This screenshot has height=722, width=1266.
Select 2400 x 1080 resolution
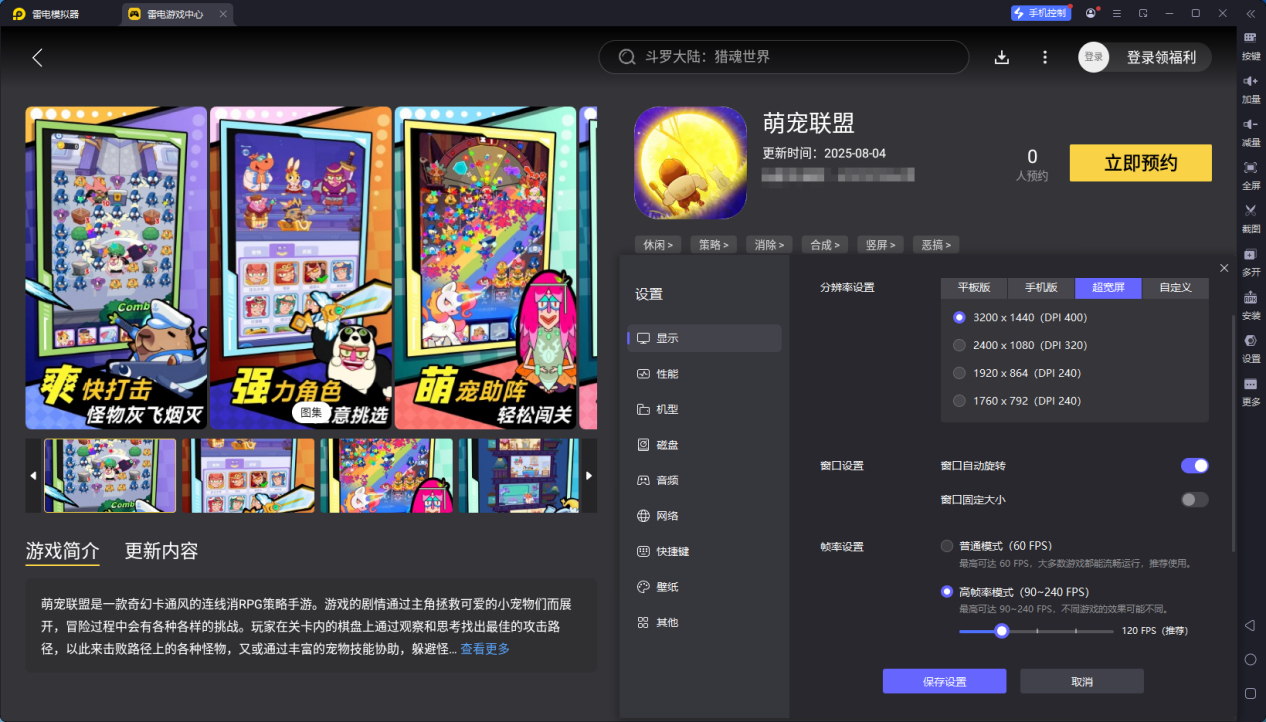[x=960, y=345]
